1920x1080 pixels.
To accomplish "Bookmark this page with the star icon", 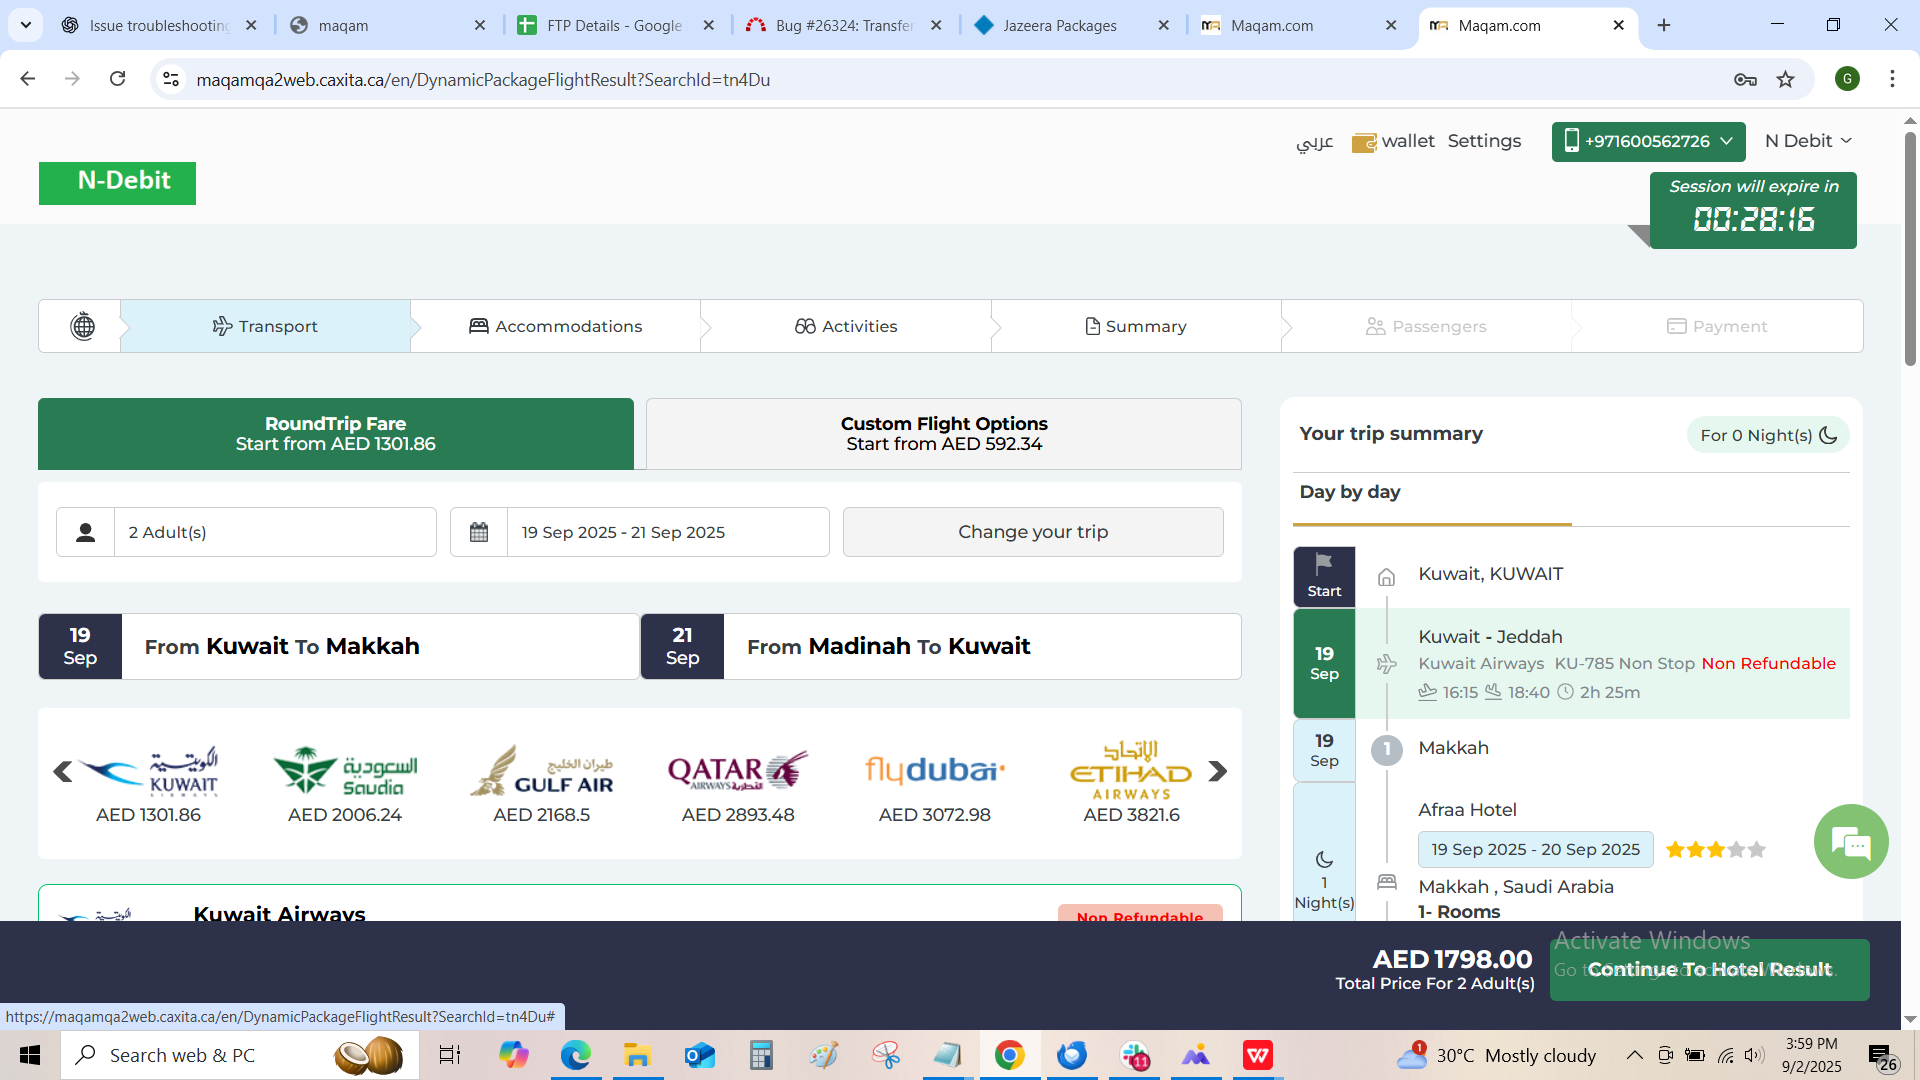I will click(1785, 80).
